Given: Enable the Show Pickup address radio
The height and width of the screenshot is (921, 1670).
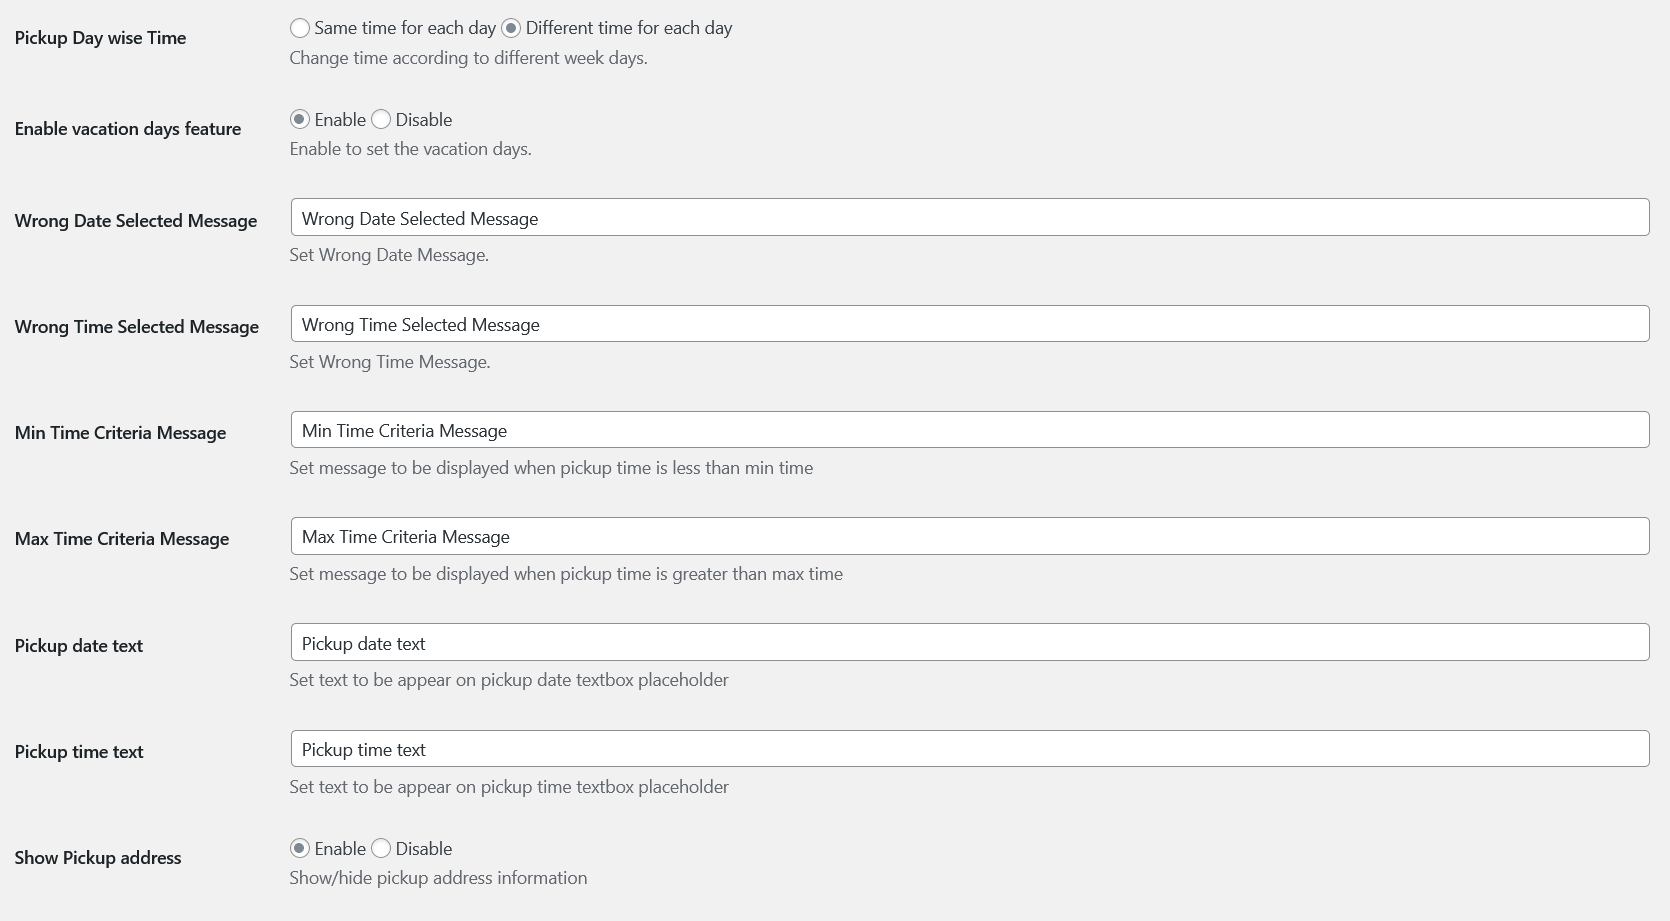Looking at the screenshot, I should point(300,848).
